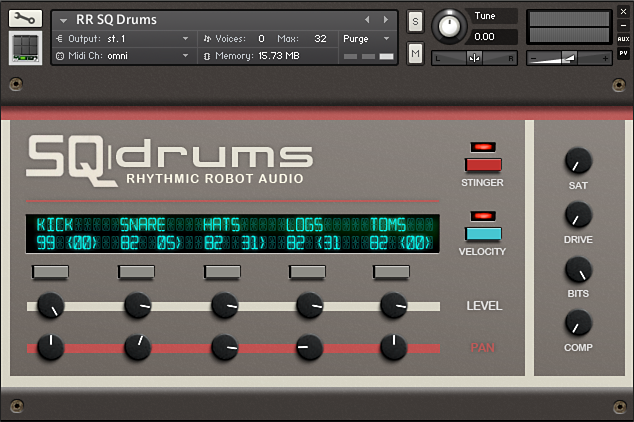Click the SNARE label in LCD display

pos(143,225)
